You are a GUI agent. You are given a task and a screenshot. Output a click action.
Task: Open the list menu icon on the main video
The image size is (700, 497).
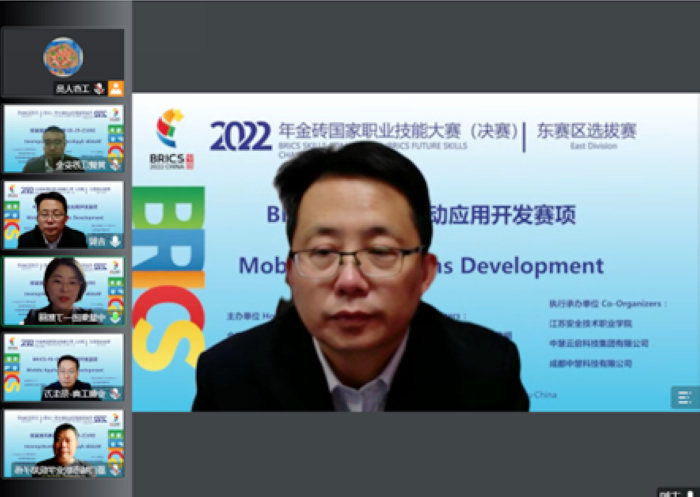point(684,397)
